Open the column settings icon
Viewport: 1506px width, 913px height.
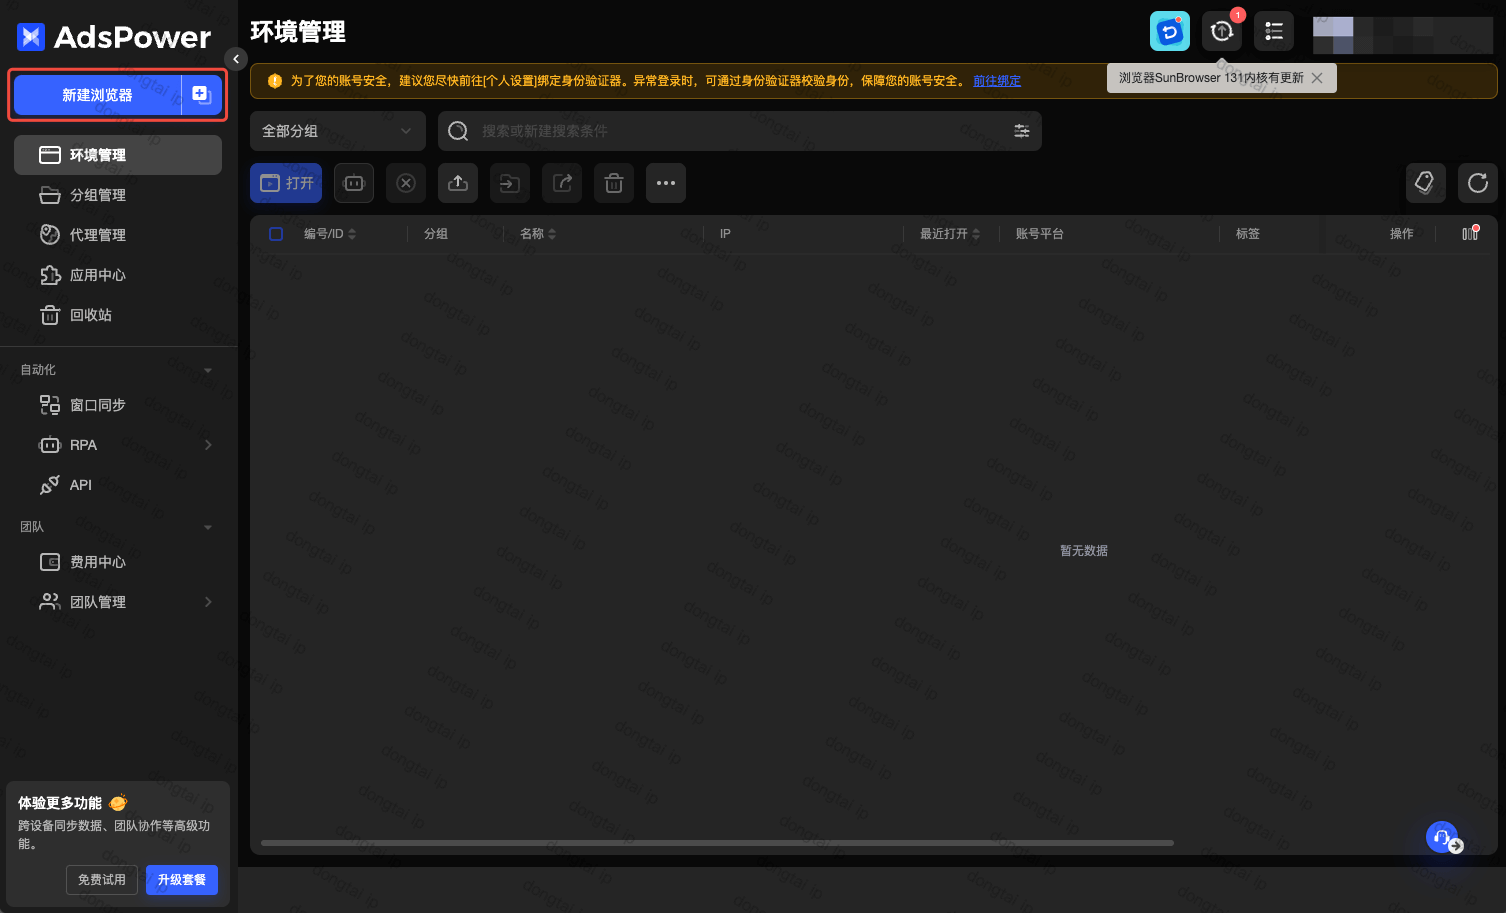click(x=1469, y=234)
